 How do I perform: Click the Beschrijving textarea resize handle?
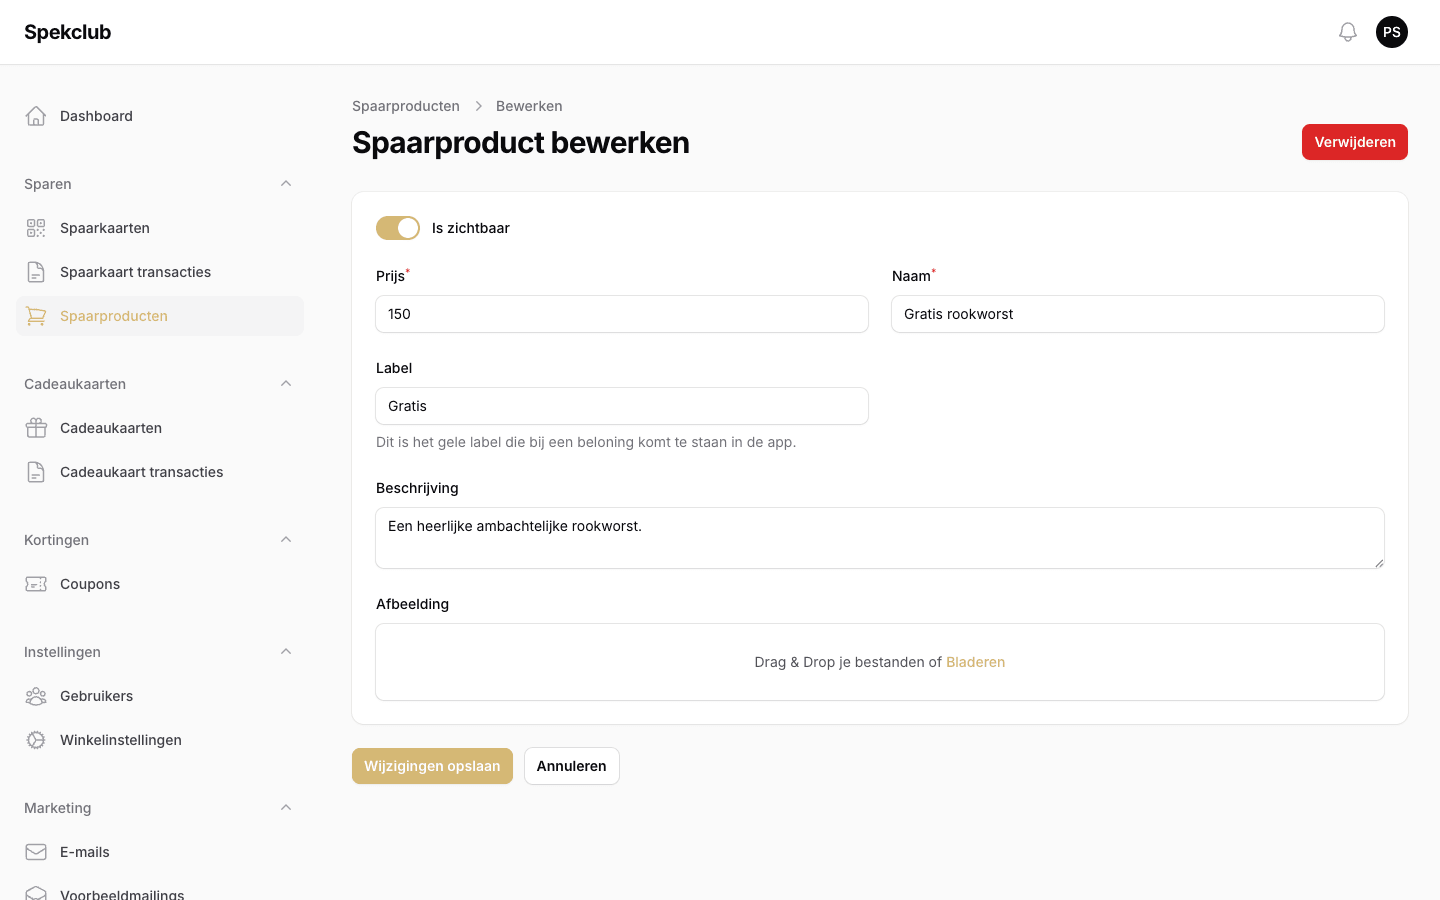pos(1379,563)
